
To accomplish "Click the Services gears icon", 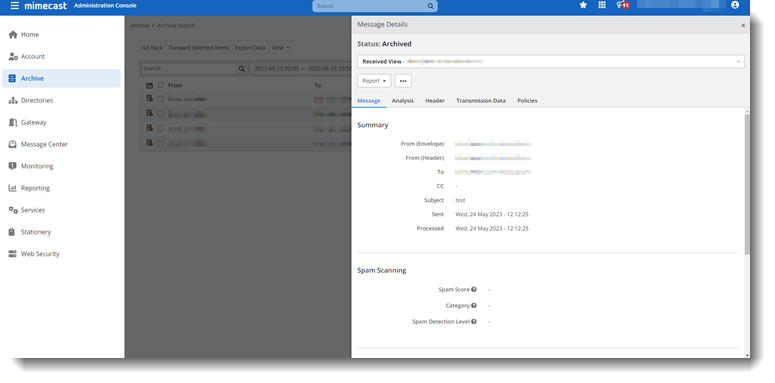I will pyautogui.click(x=13, y=210).
